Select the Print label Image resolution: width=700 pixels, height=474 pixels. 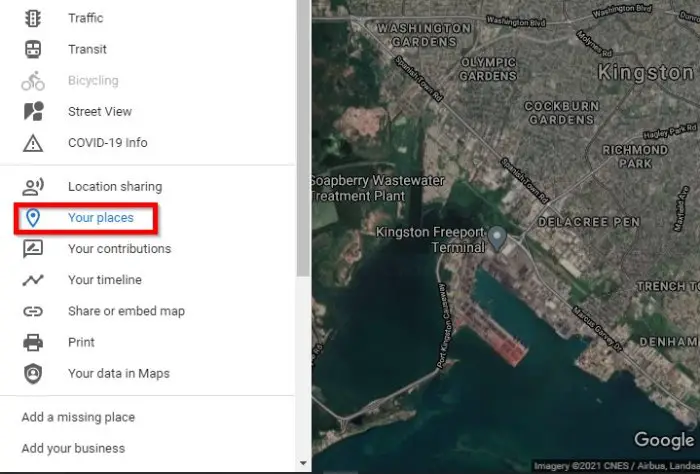(x=81, y=342)
